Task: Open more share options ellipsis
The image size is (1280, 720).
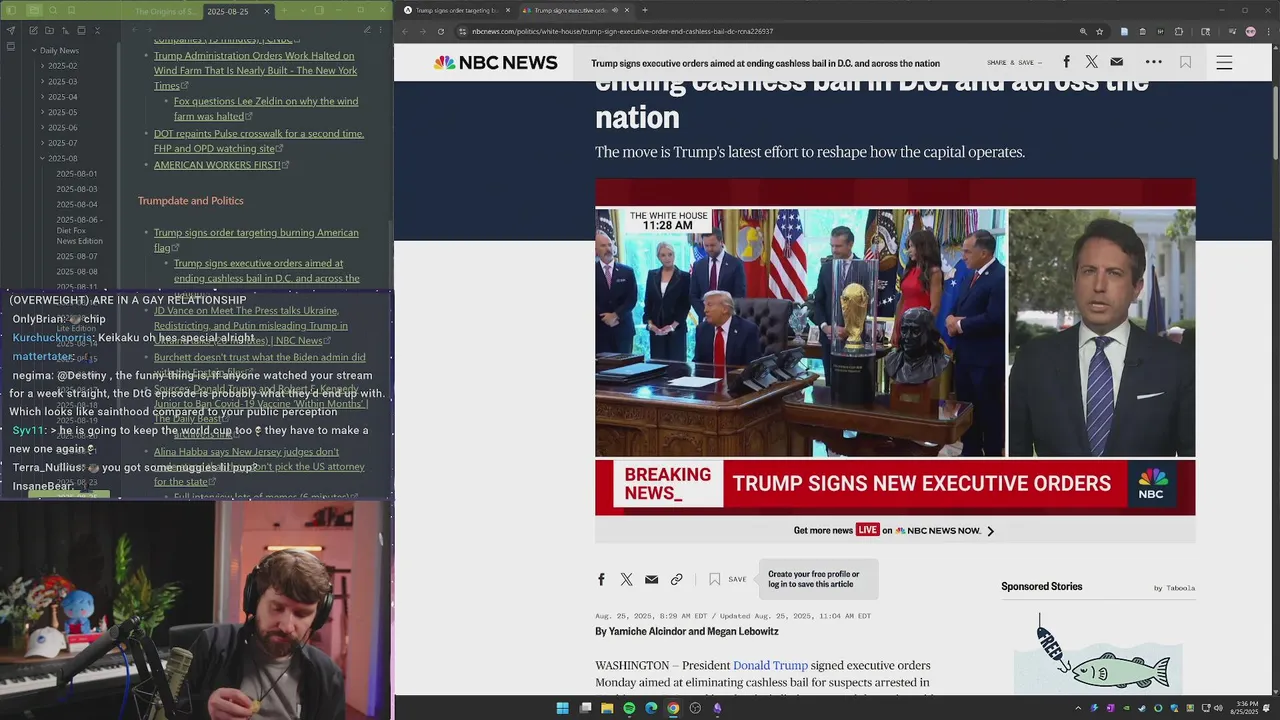Action: 1153,62
